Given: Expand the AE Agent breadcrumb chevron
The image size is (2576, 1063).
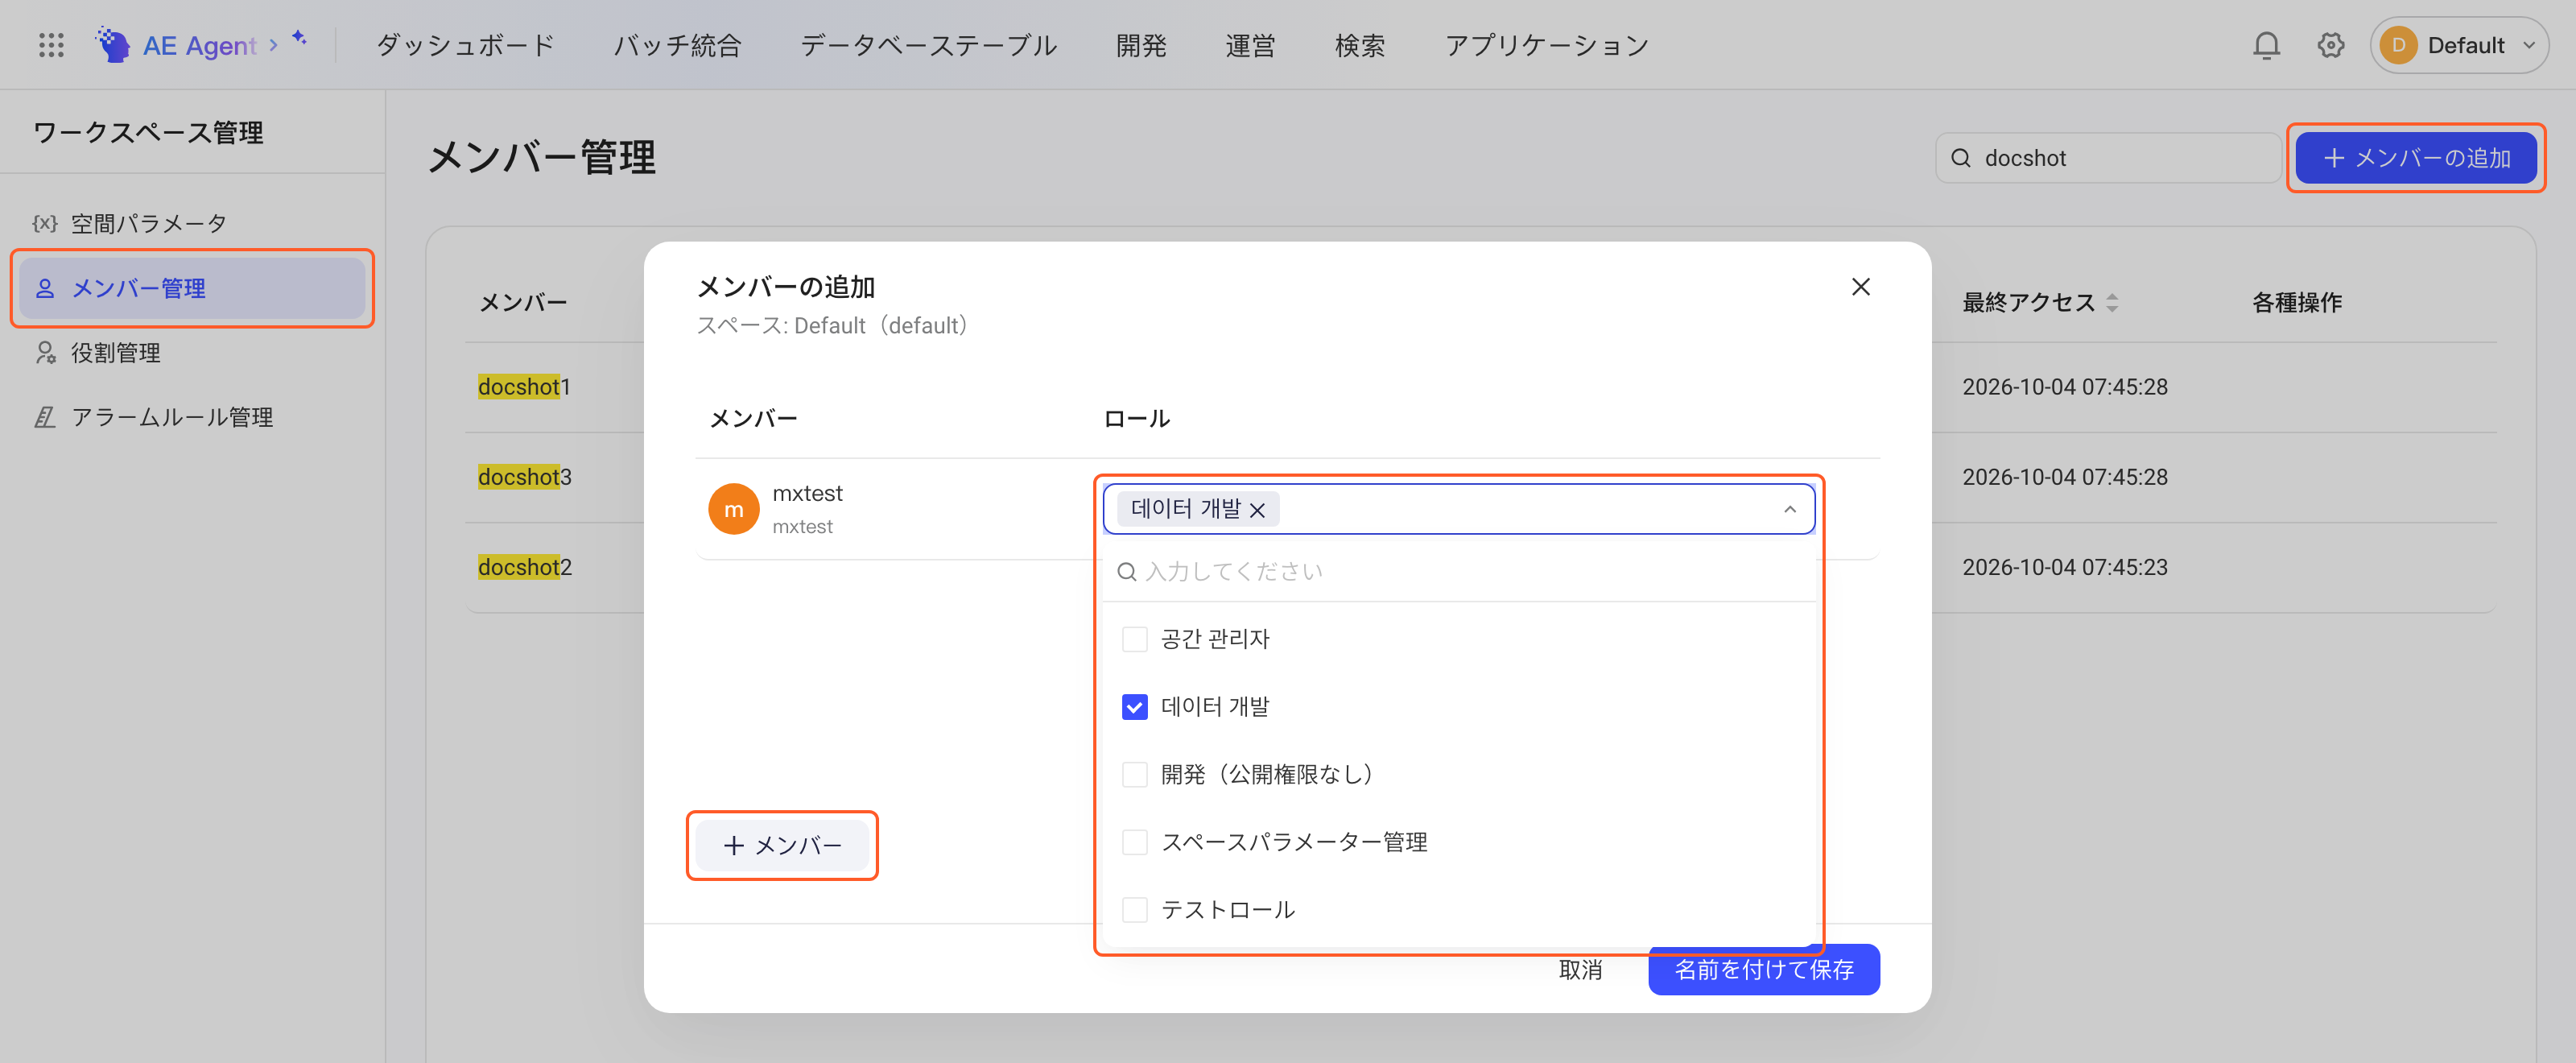Looking at the screenshot, I should [x=273, y=45].
